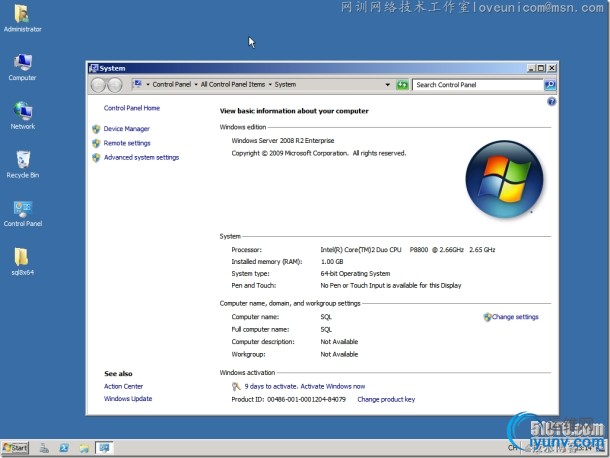Click the Back navigation arrow button
This screenshot has height=458, width=610.
point(98,85)
